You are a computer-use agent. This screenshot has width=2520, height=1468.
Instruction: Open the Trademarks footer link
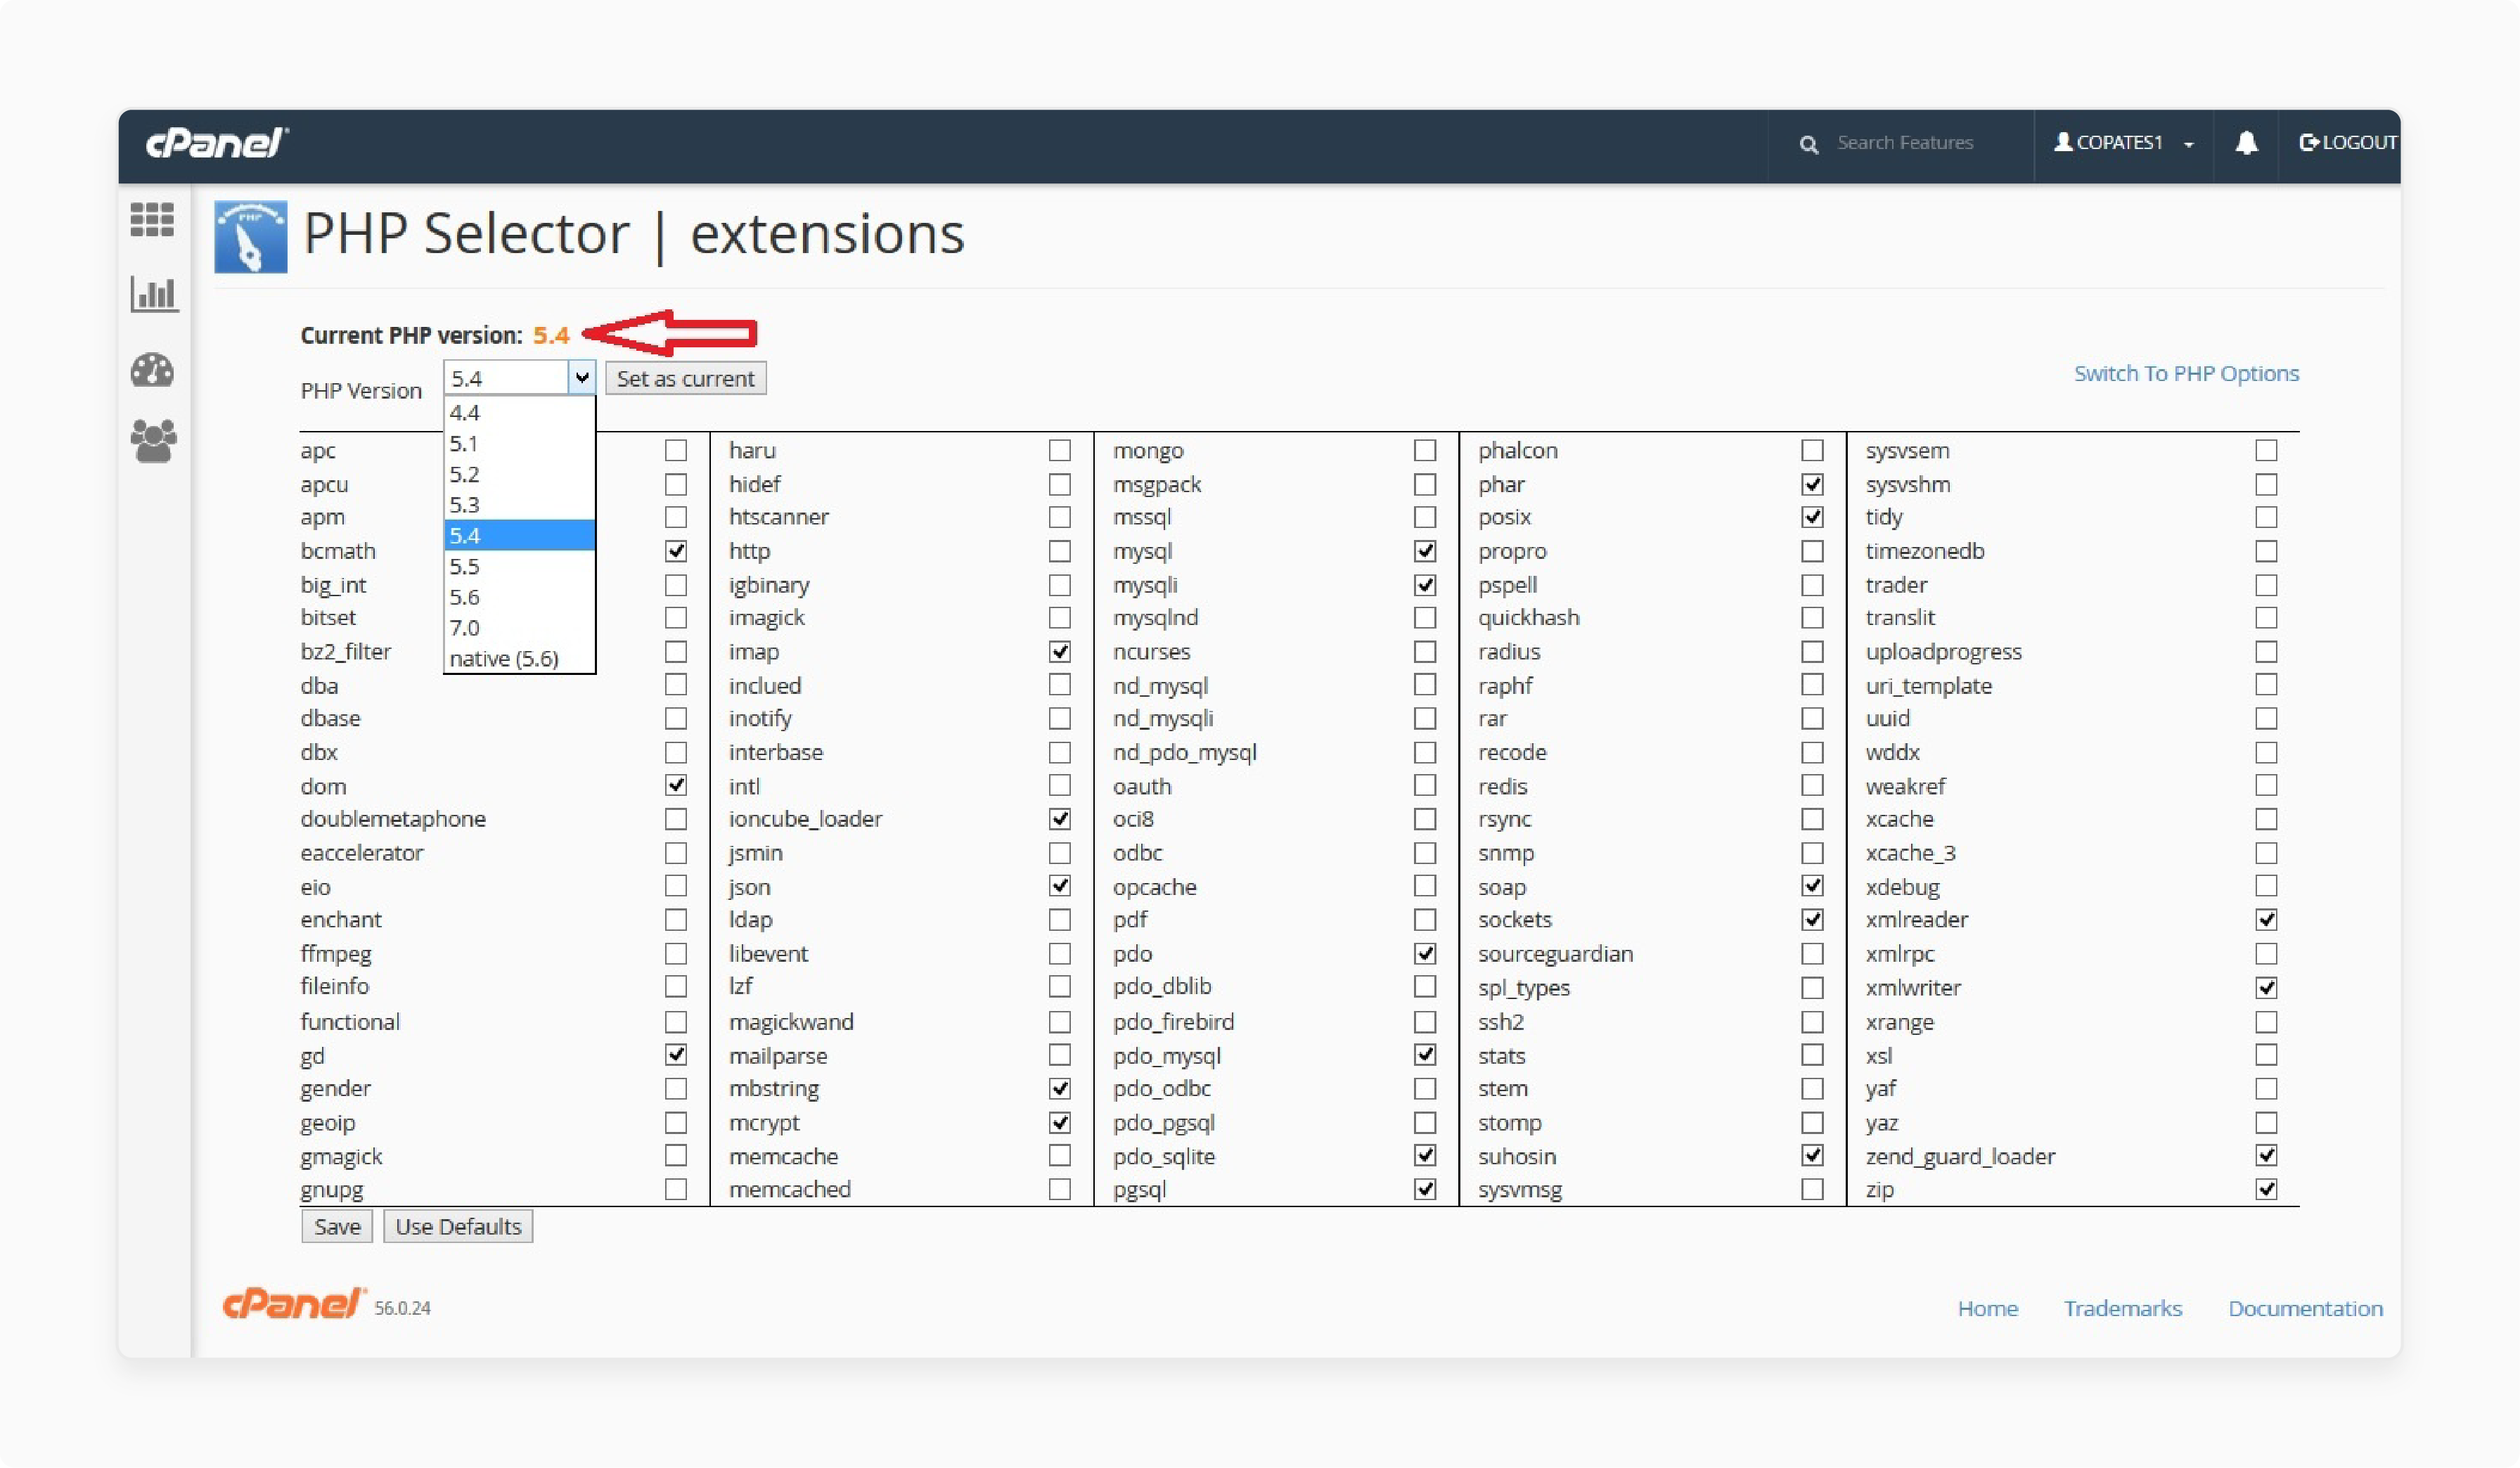point(2122,1308)
